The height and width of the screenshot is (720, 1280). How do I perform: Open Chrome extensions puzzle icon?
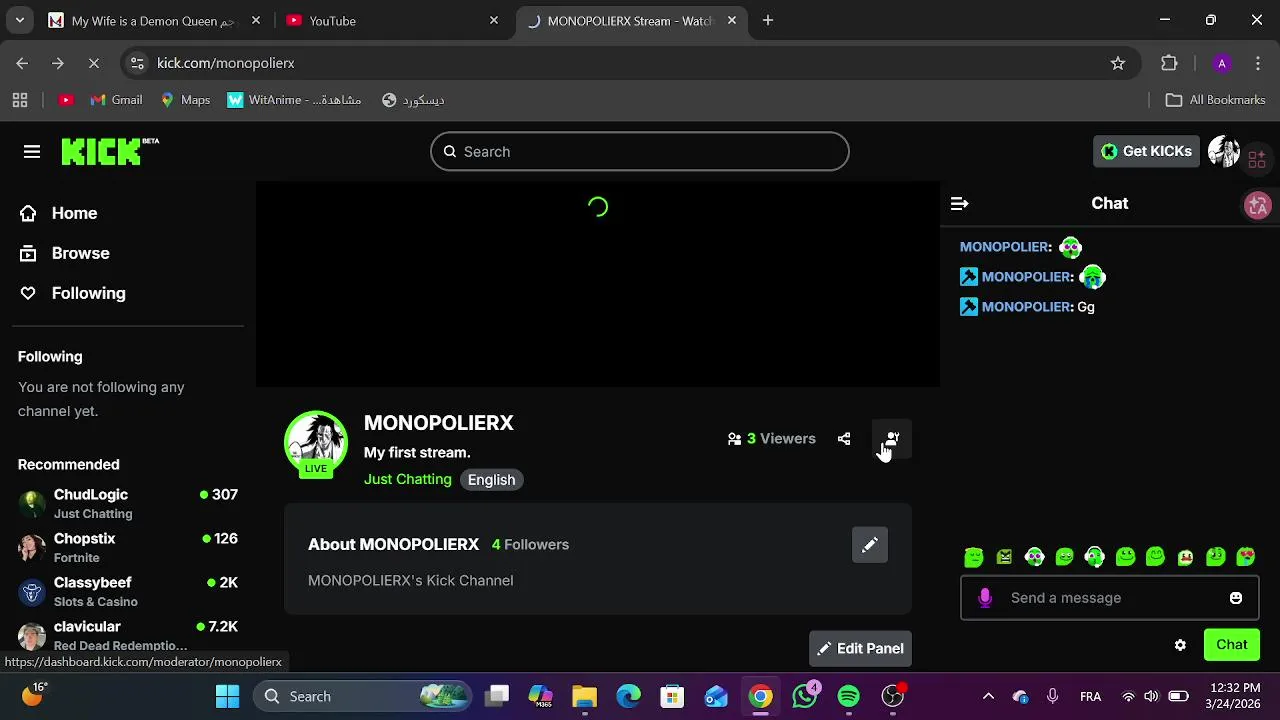coord(1169,63)
